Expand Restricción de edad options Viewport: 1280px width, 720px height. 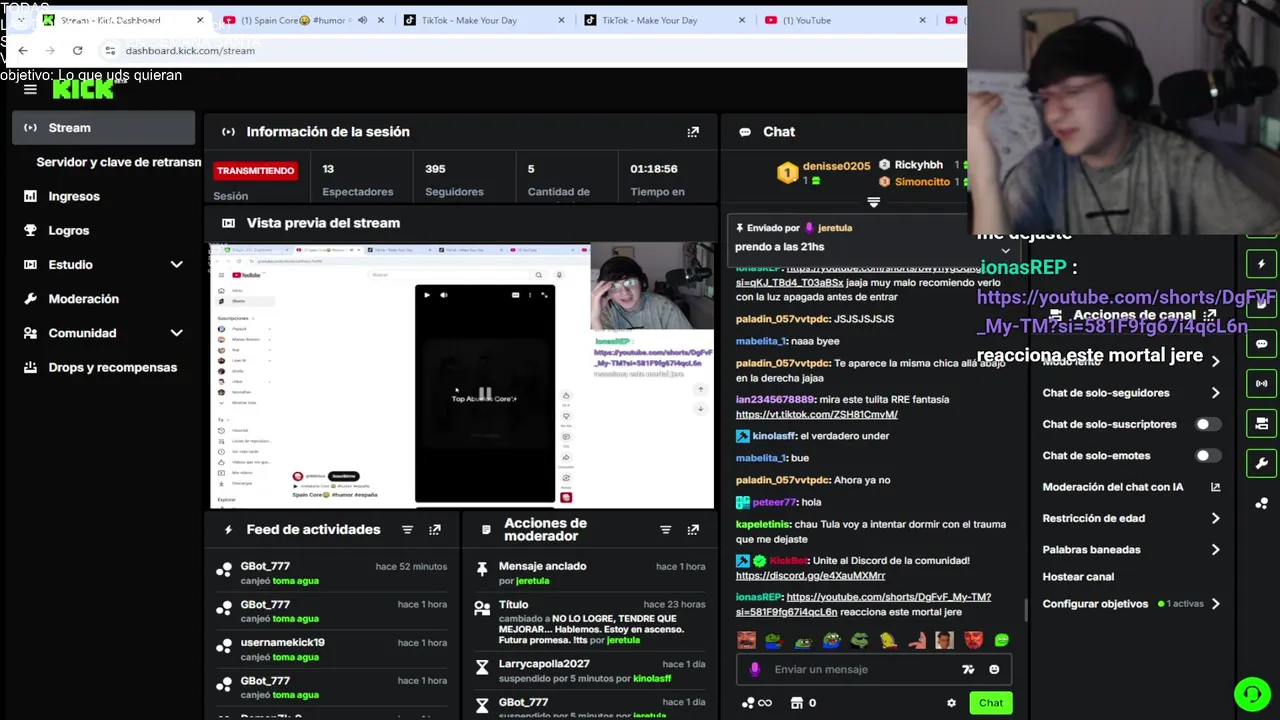tap(1215, 518)
